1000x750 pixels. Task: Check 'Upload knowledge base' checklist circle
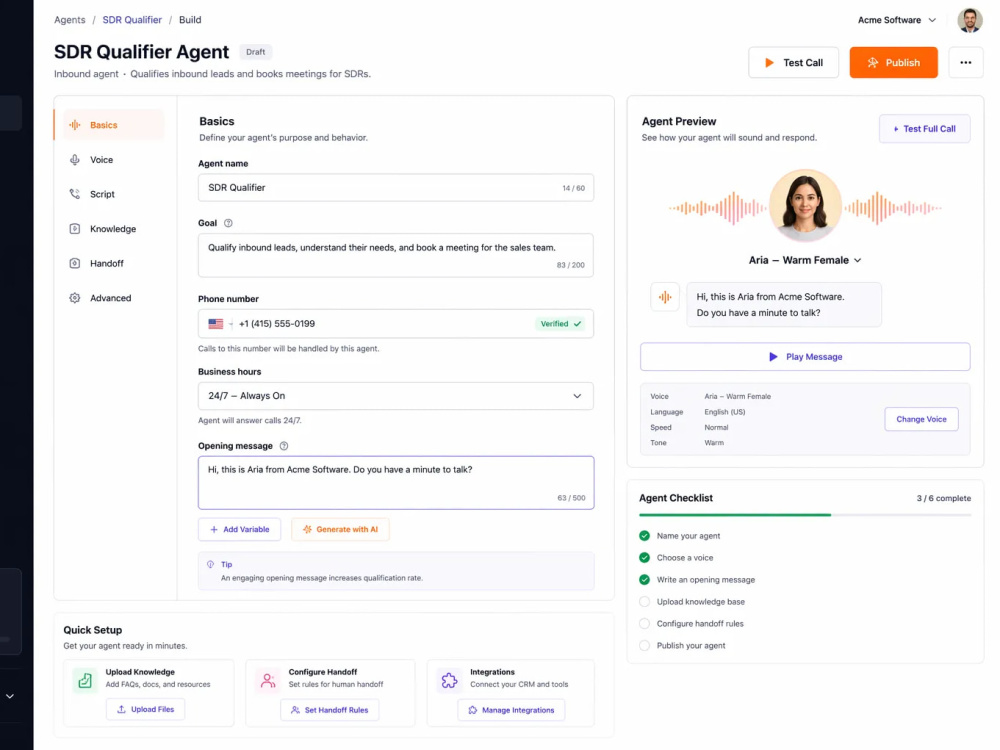[644, 601]
